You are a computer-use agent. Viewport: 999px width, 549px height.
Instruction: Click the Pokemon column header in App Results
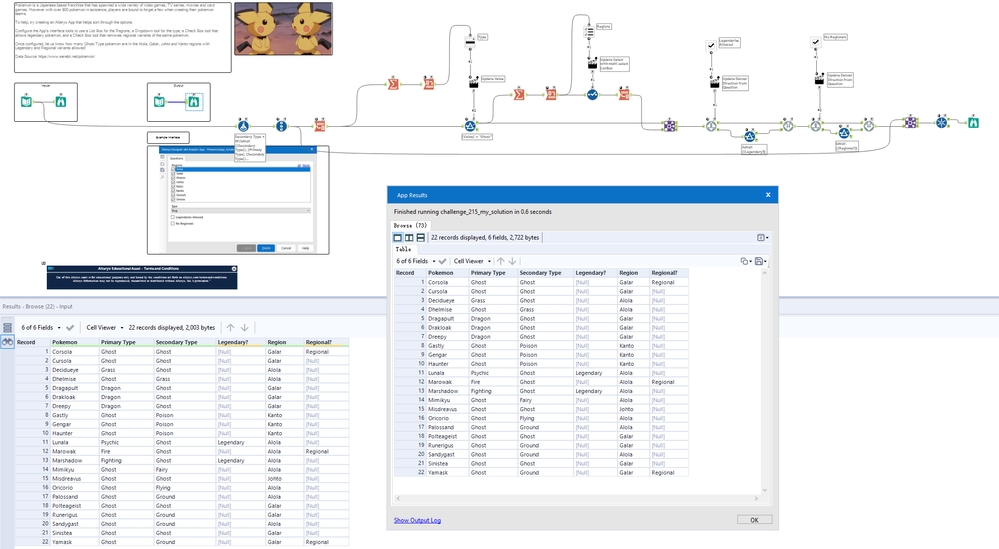coord(447,273)
